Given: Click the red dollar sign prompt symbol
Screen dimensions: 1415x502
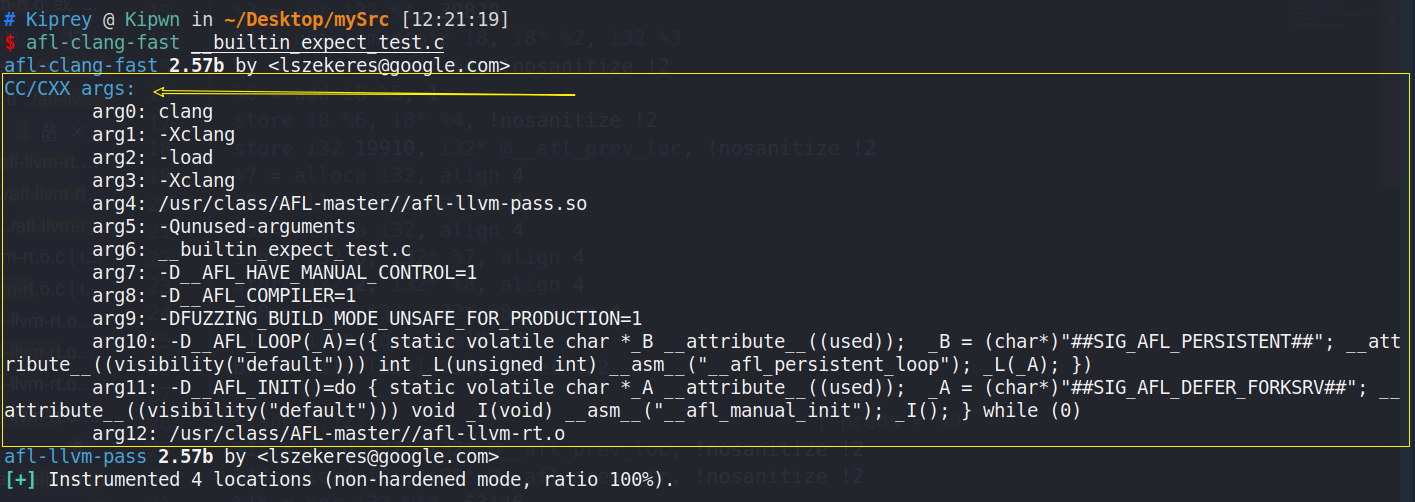Looking at the screenshot, I should point(10,43).
